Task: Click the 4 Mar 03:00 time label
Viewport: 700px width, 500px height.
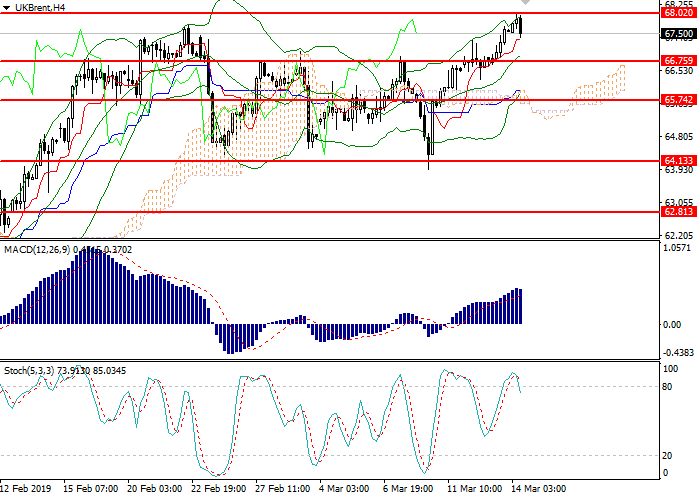Action: point(345,490)
